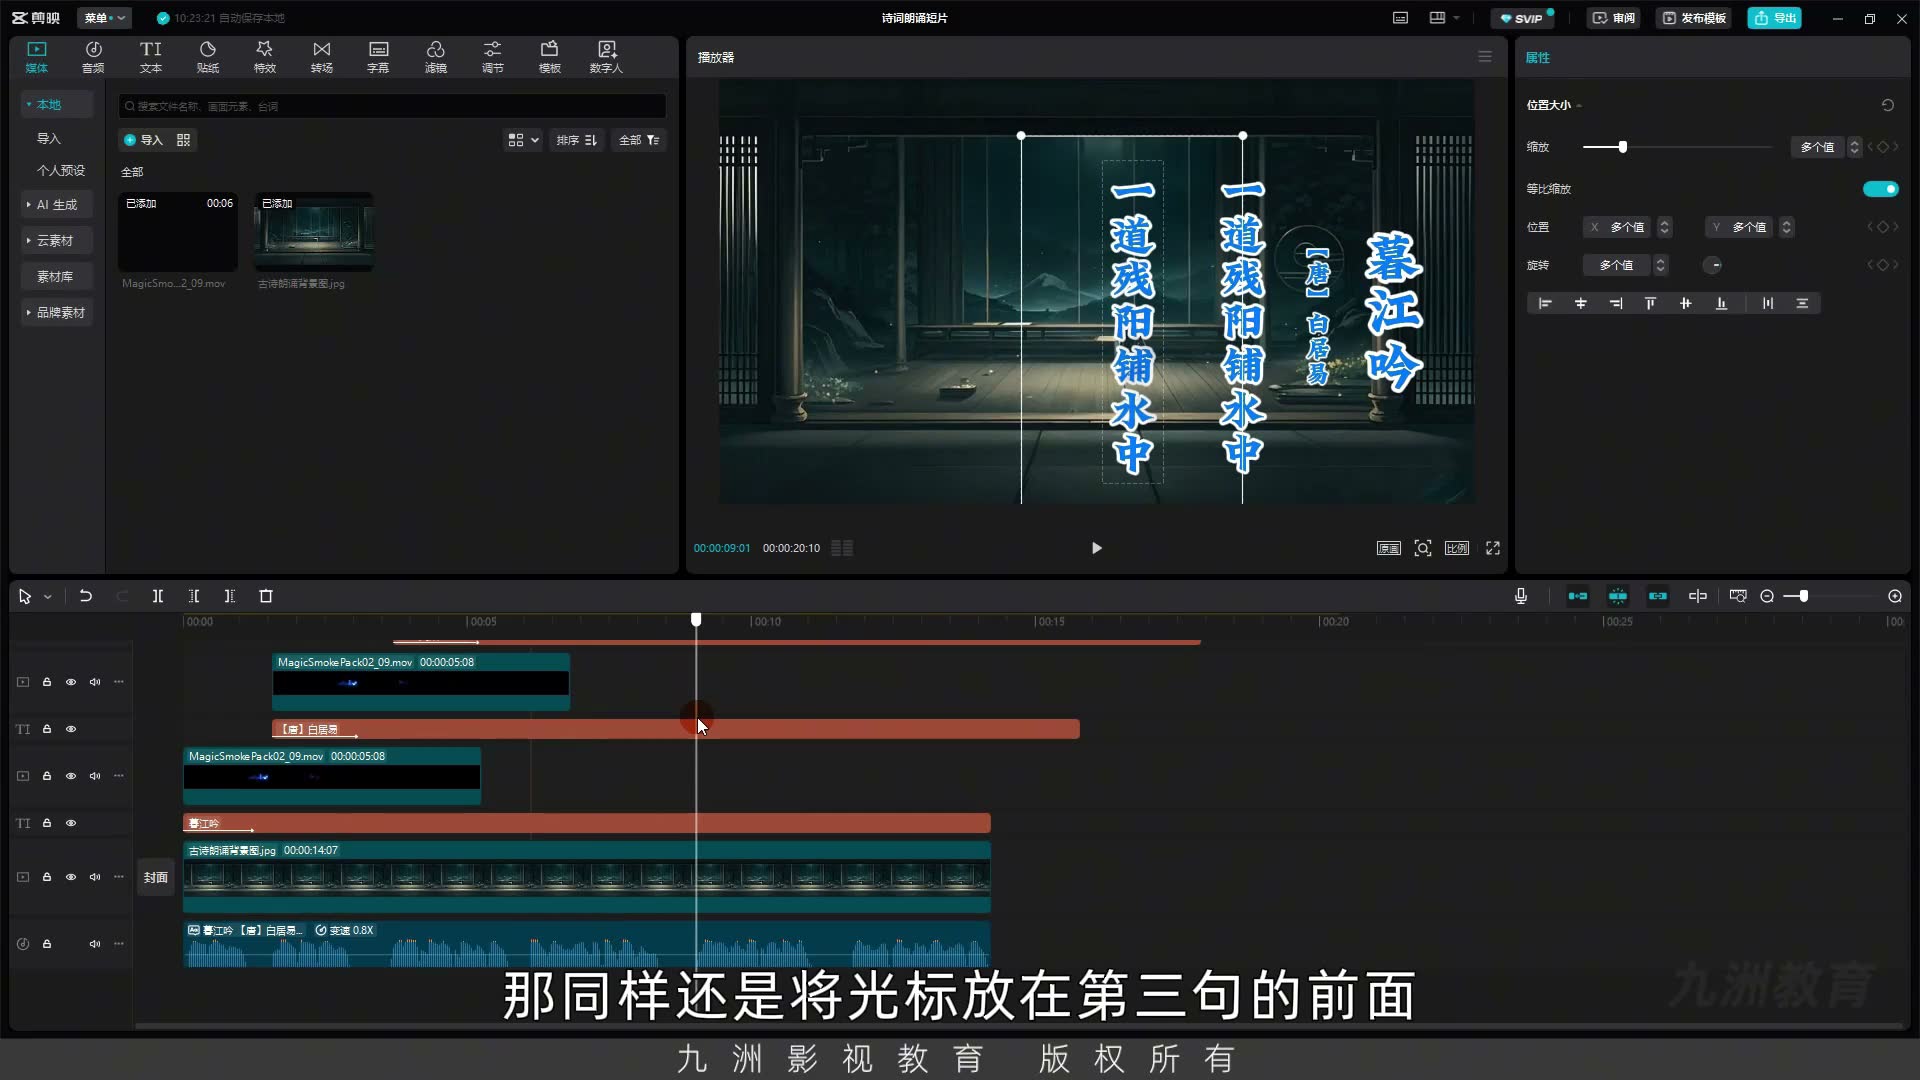Align selection to top edge icon
1920x1080 pixels.
[1650, 303]
